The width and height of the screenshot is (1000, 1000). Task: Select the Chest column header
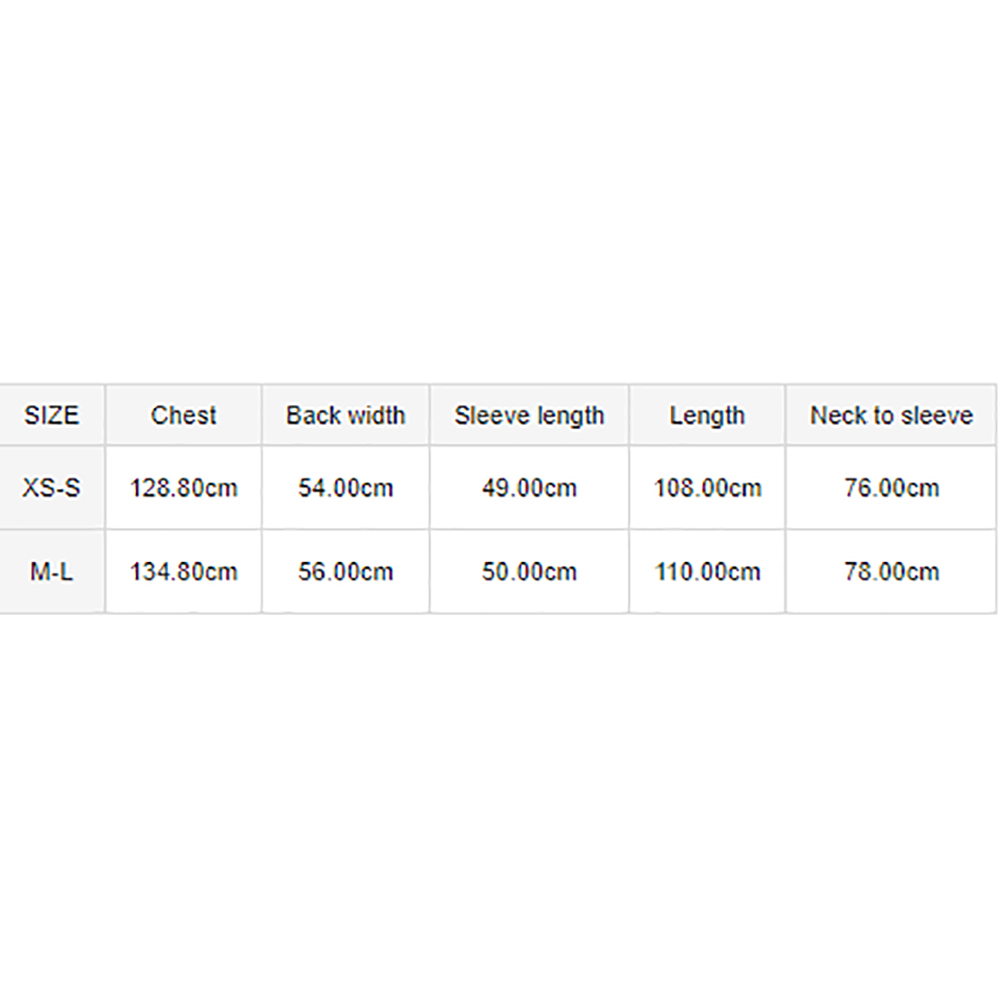[x=184, y=415]
